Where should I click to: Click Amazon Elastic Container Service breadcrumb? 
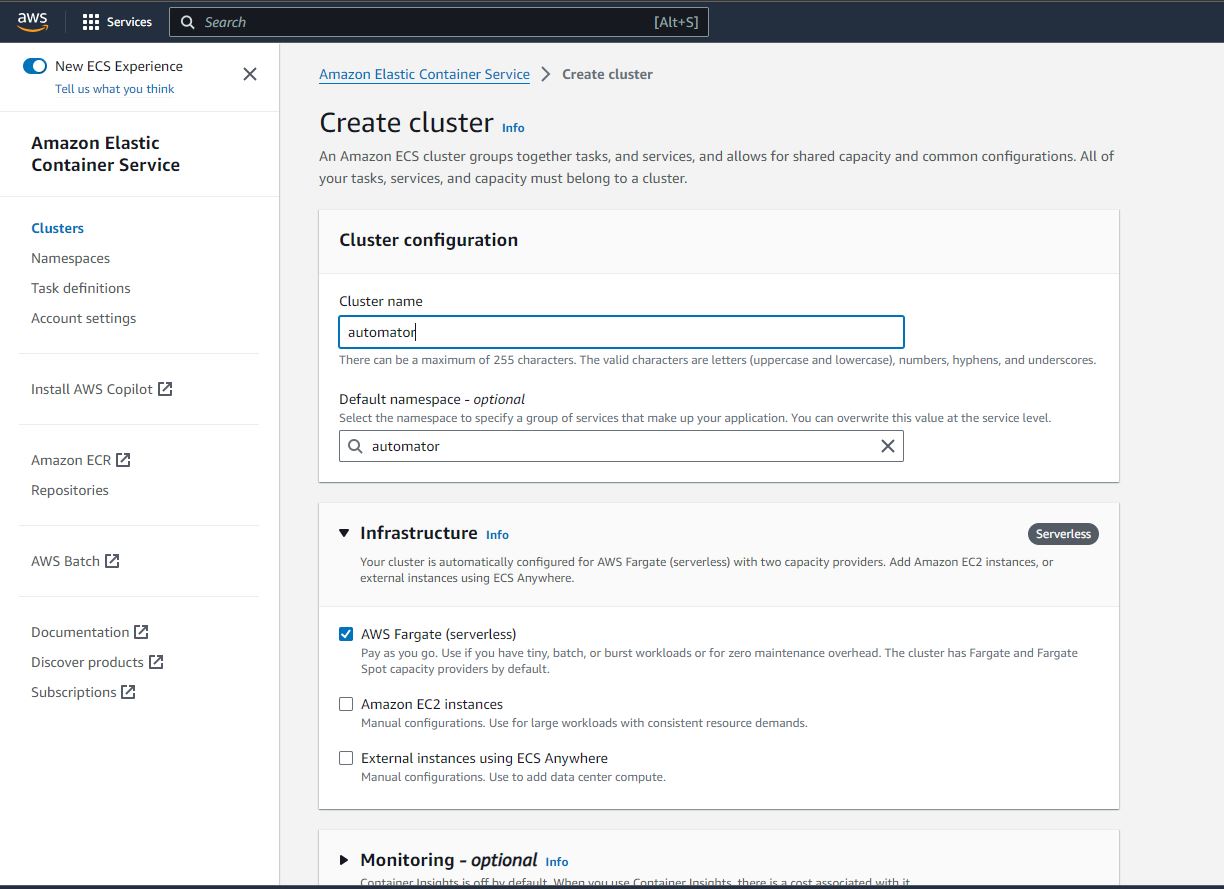tap(424, 74)
